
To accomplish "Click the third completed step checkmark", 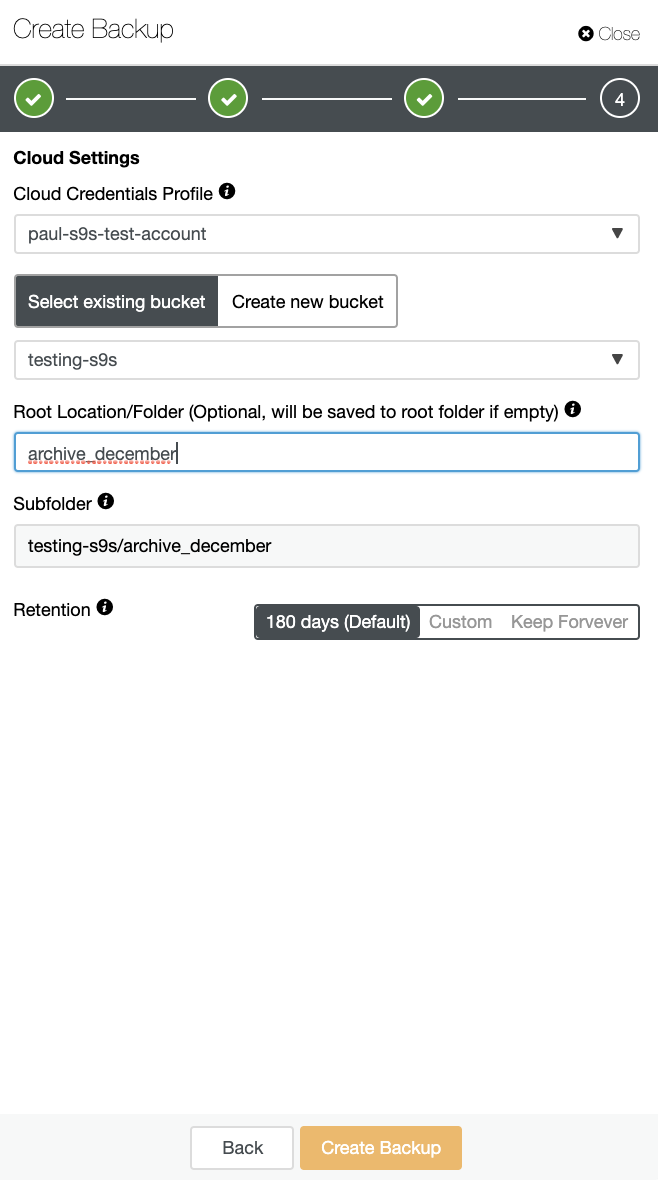I will tap(424, 99).
